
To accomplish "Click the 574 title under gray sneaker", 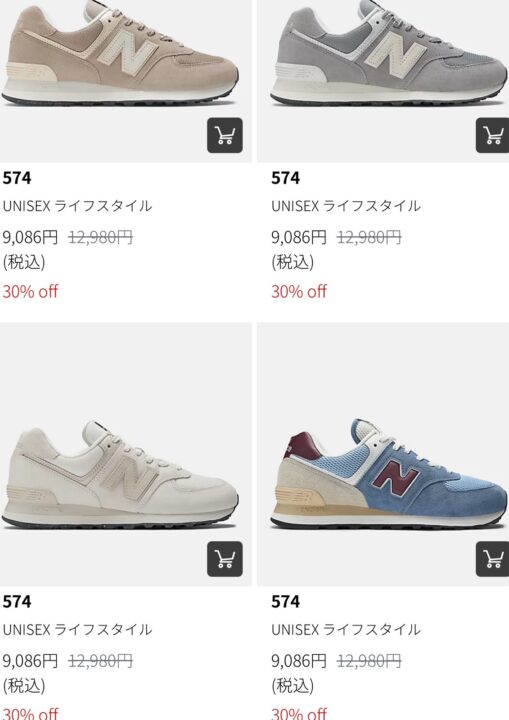I will pyautogui.click(x=285, y=178).
